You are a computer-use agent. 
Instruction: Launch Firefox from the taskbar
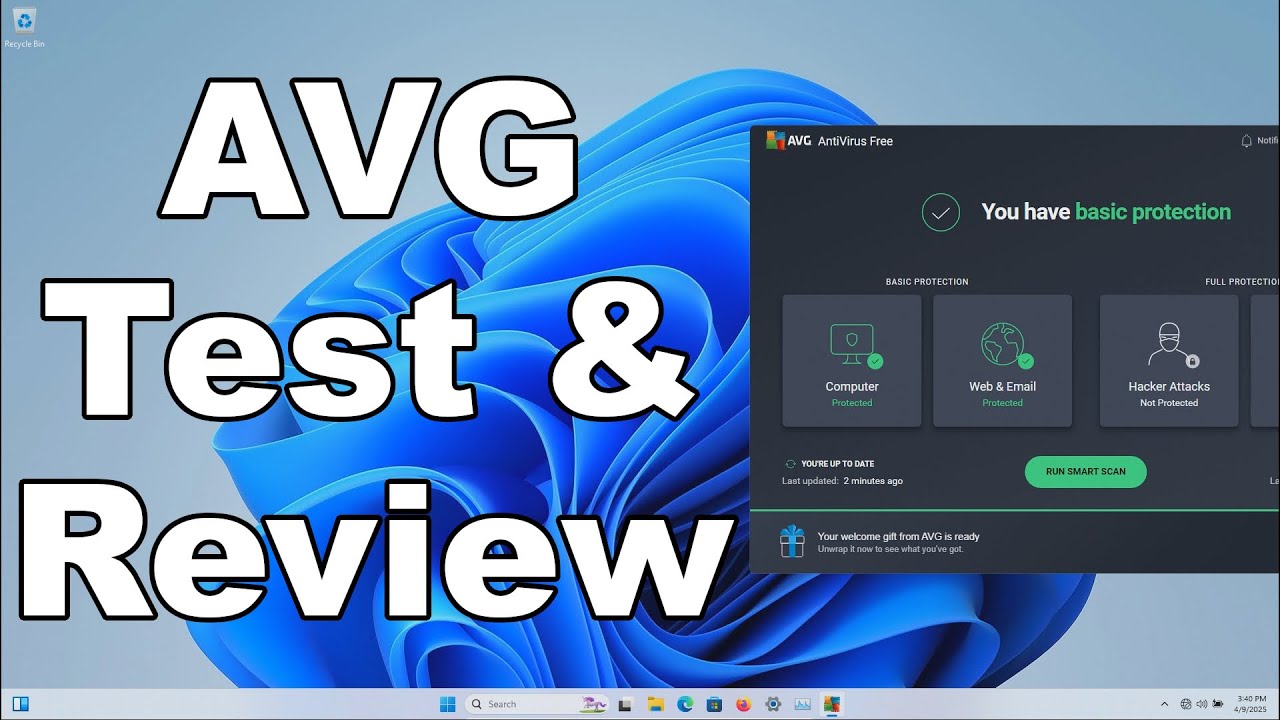click(x=743, y=704)
